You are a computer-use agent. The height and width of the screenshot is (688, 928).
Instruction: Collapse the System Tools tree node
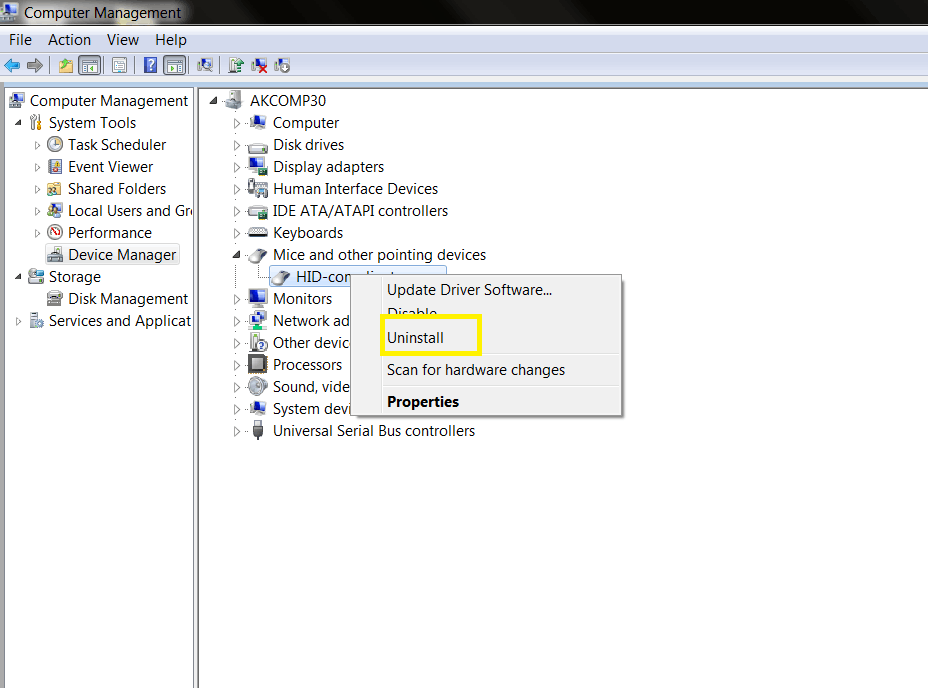[18, 123]
